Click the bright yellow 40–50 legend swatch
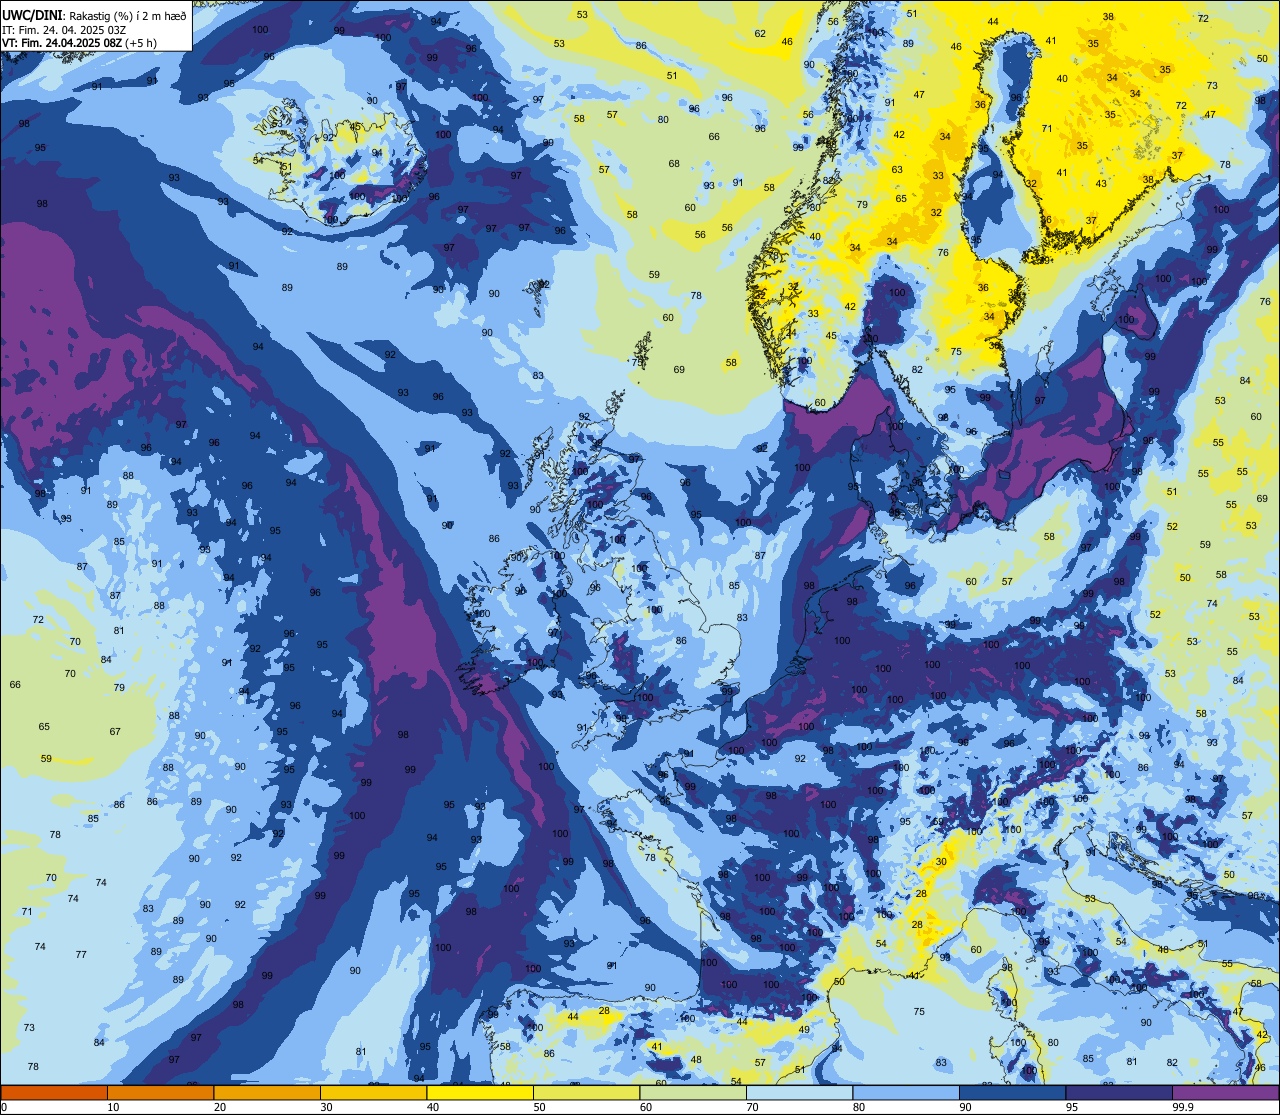 (480, 1093)
